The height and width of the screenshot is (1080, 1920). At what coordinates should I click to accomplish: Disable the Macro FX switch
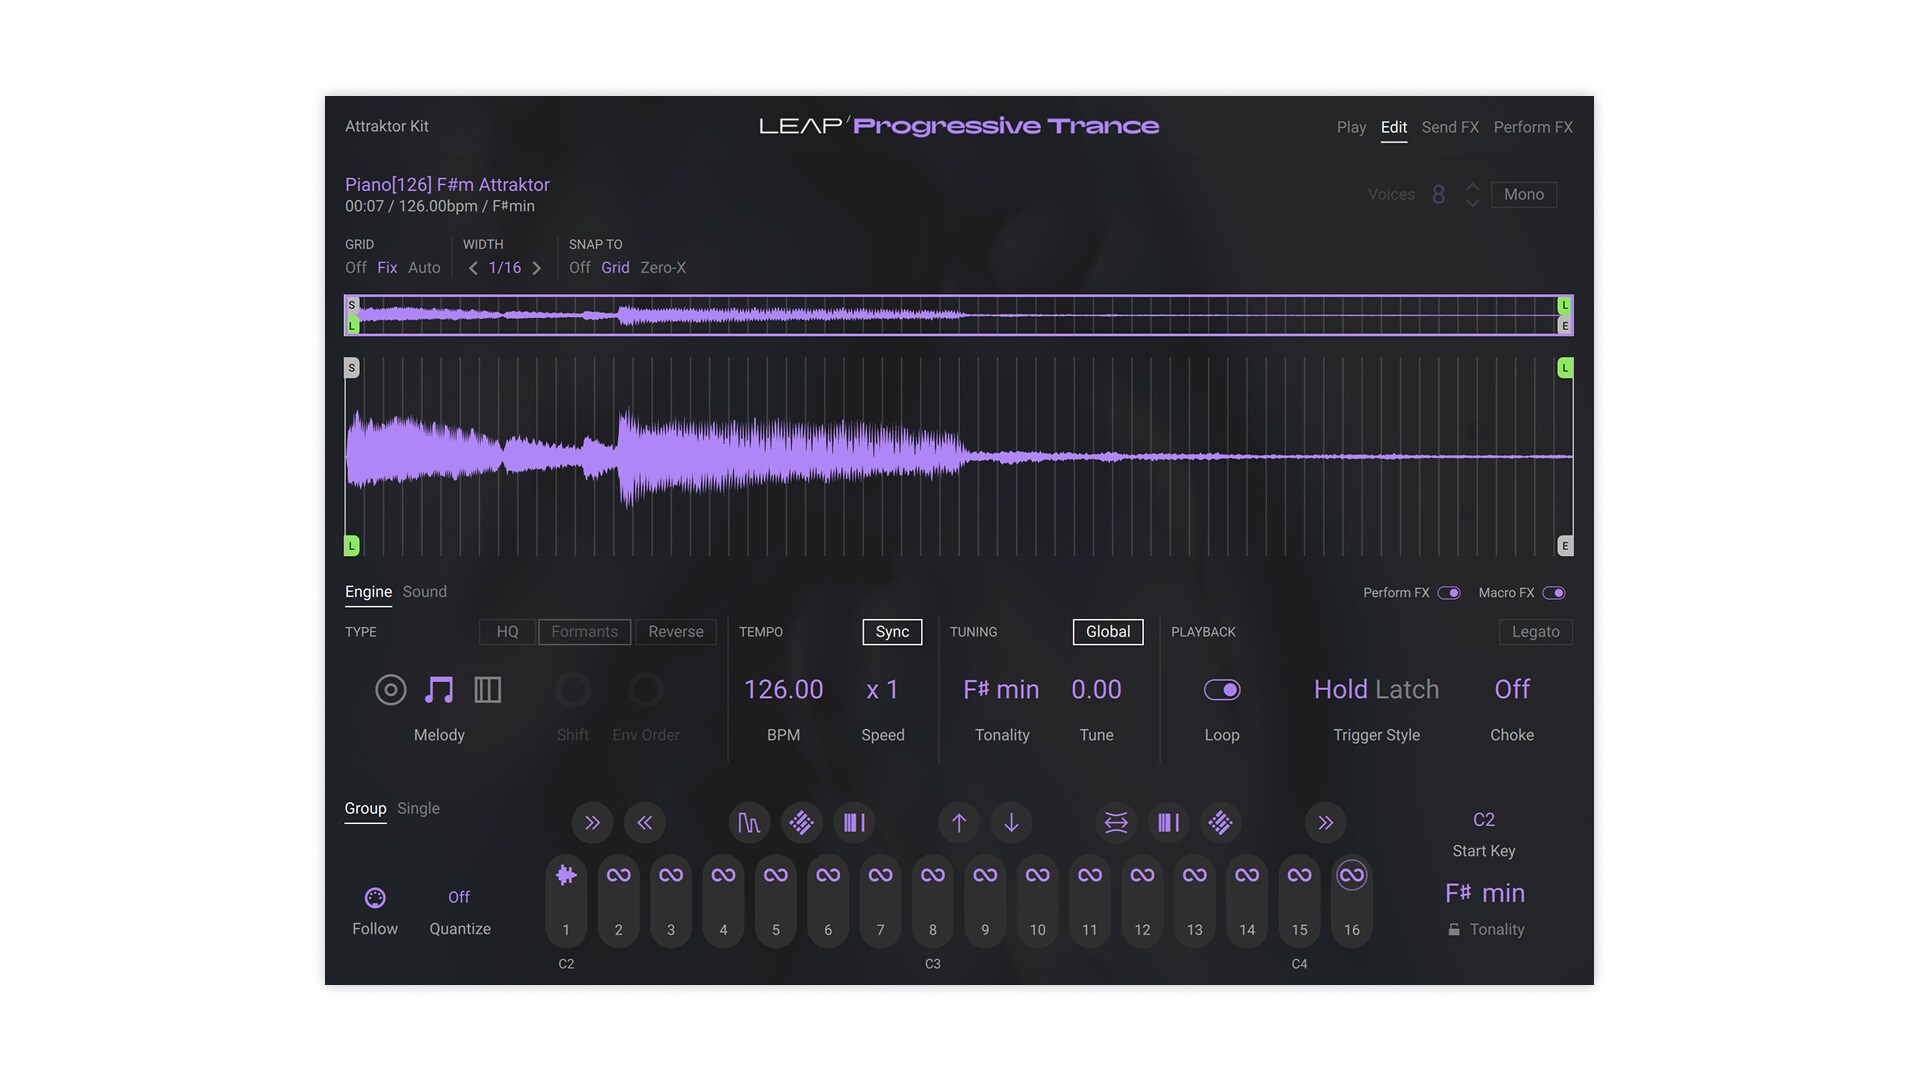tap(1553, 593)
